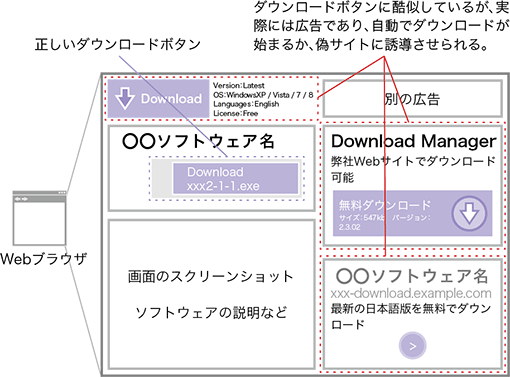Click the grey strip left of Download xxx2-1-1.exe
This screenshot has width=510, height=377.
[162, 178]
